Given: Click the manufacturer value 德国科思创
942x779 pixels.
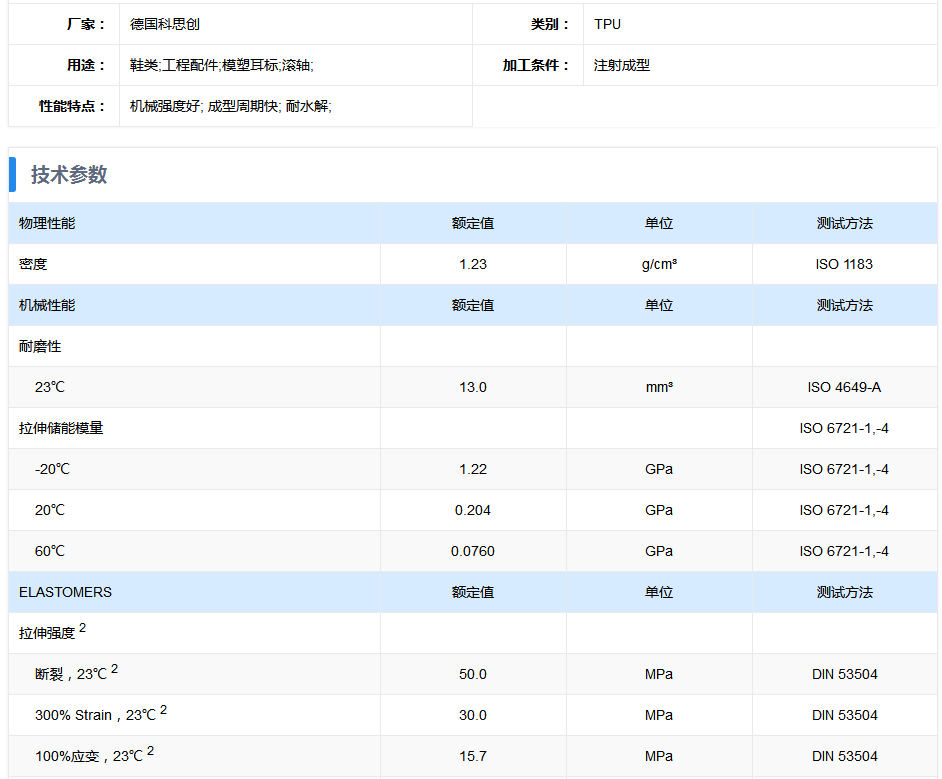Looking at the screenshot, I should pos(165,24).
